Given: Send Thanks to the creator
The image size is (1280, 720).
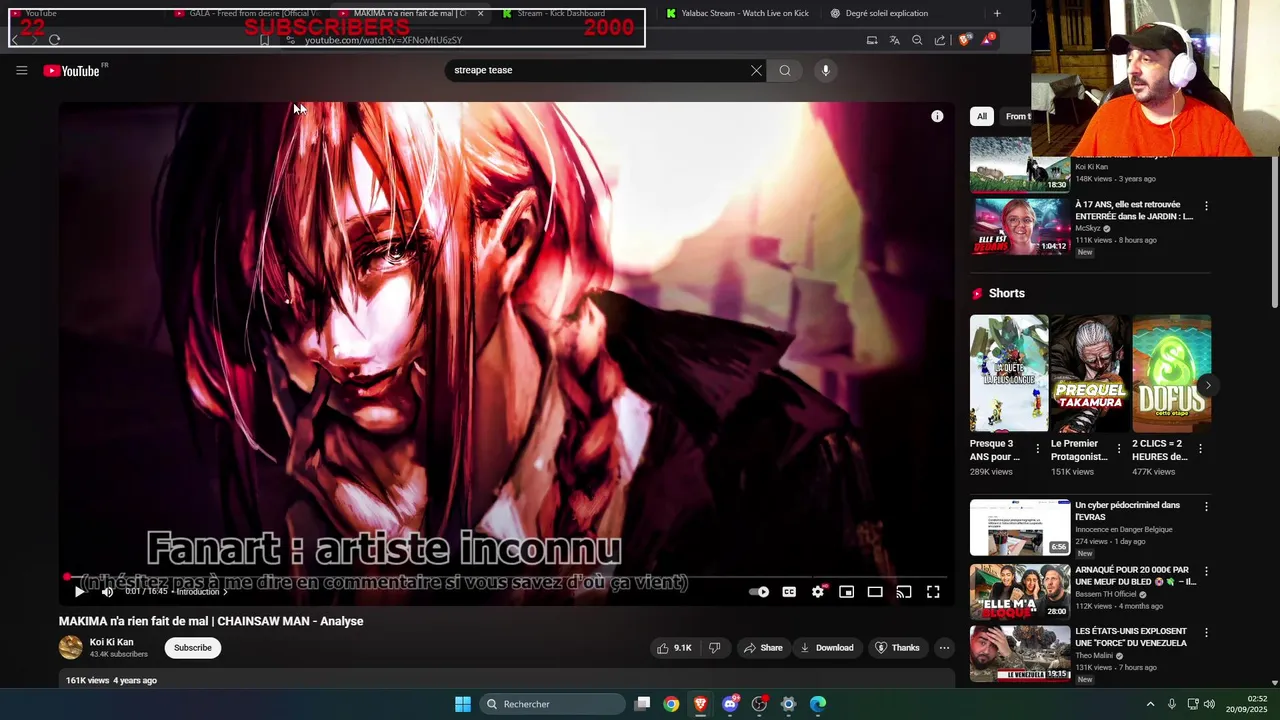Looking at the screenshot, I should tap(897, 648).
